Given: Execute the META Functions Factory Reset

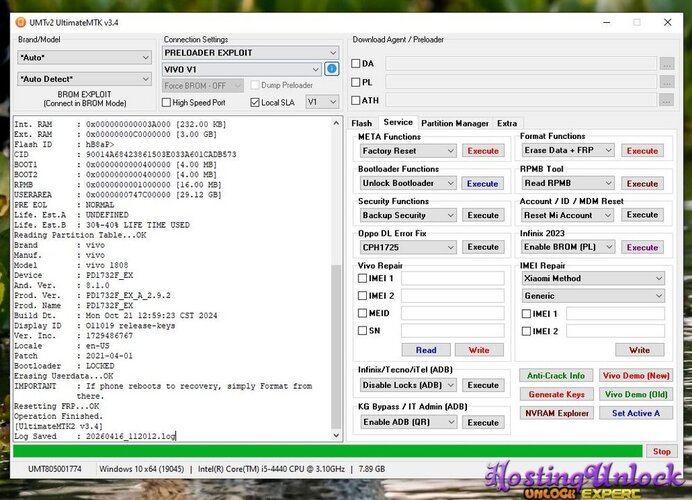Looking at the screenshot, I should [483, 151].
